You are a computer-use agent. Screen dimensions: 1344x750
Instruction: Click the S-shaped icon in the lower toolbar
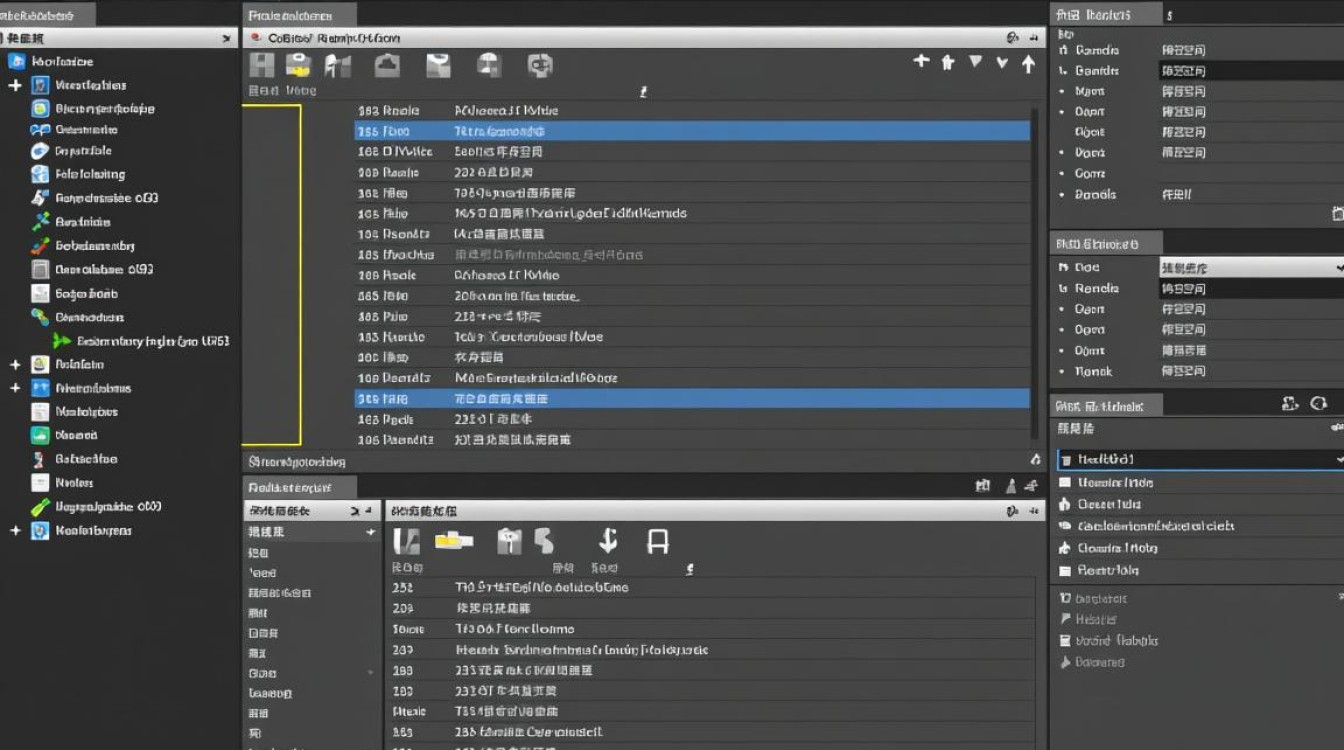[x=544, y=541]
